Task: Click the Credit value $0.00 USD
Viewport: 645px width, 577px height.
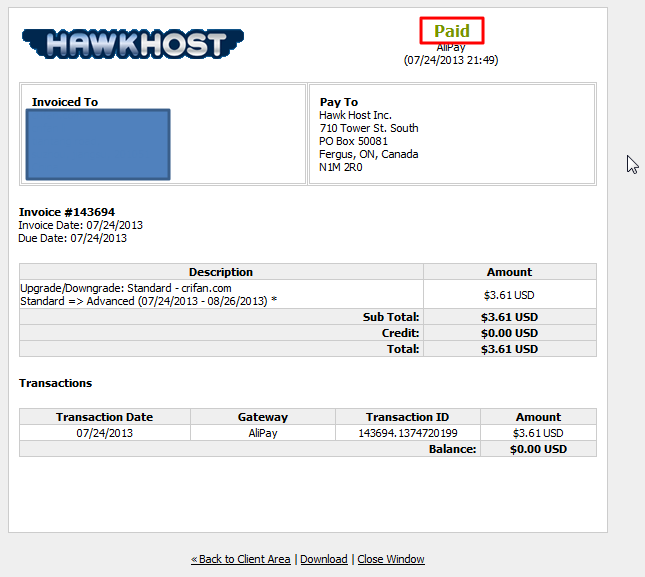Action: (x=510, y=333)
